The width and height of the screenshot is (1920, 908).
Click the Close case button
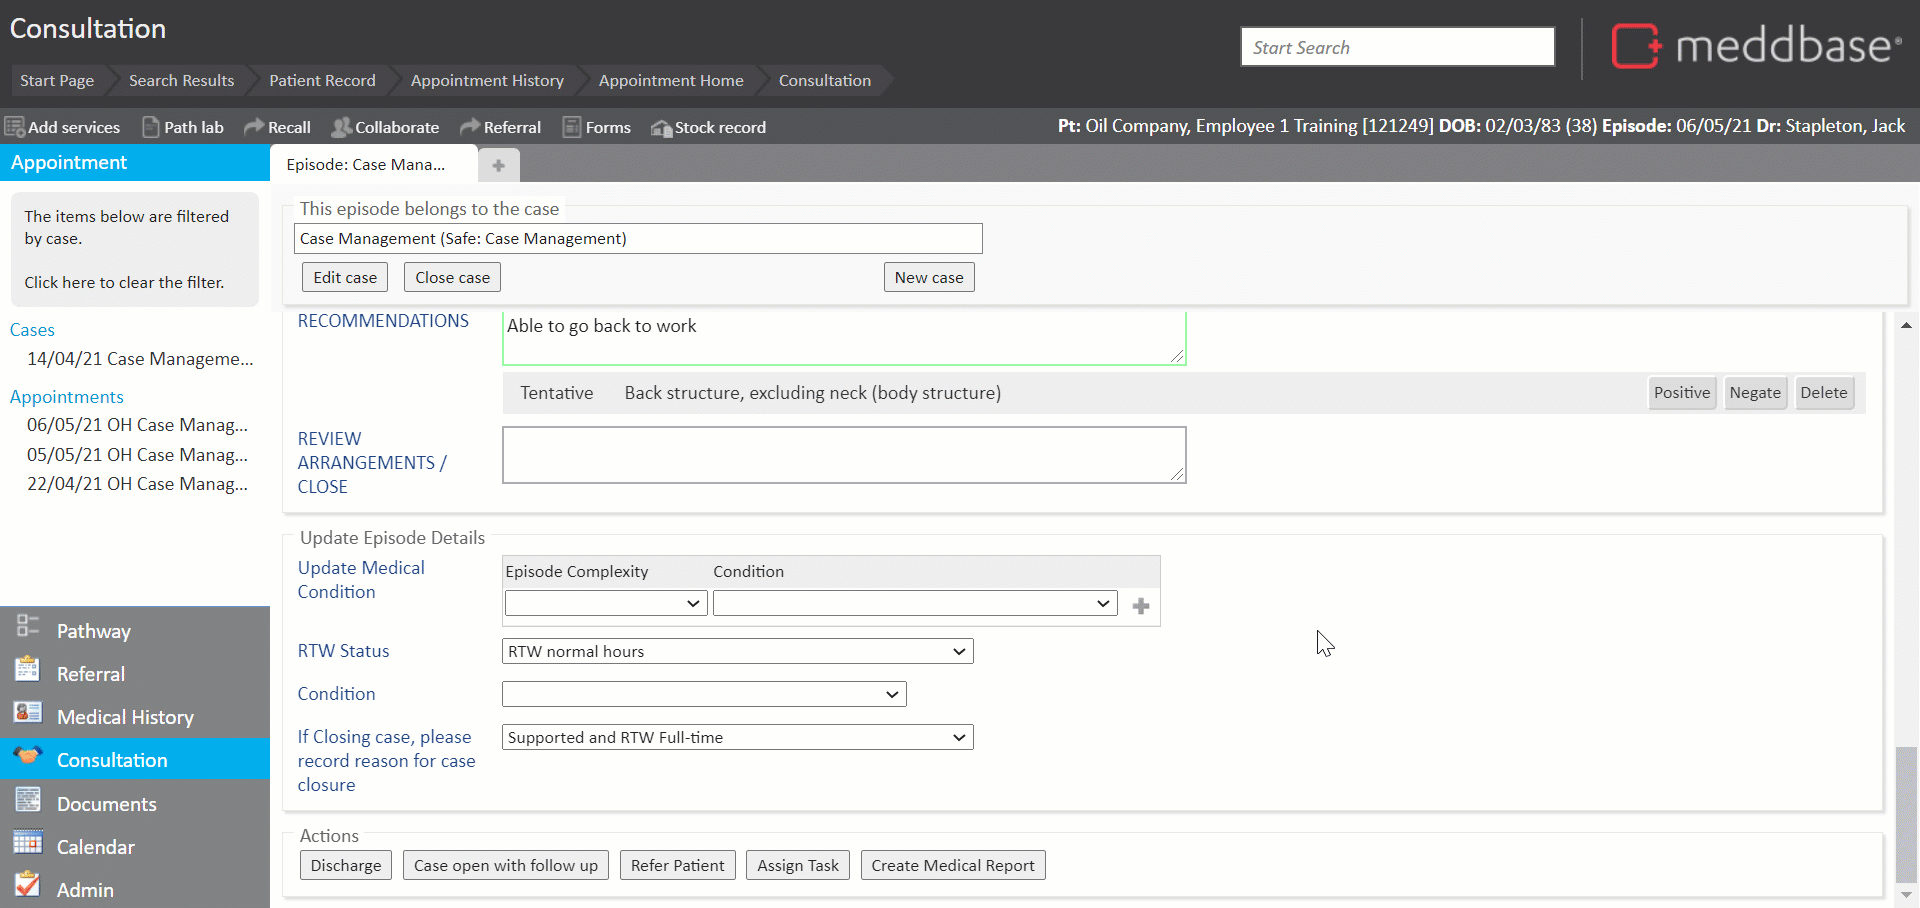point(452,277)
